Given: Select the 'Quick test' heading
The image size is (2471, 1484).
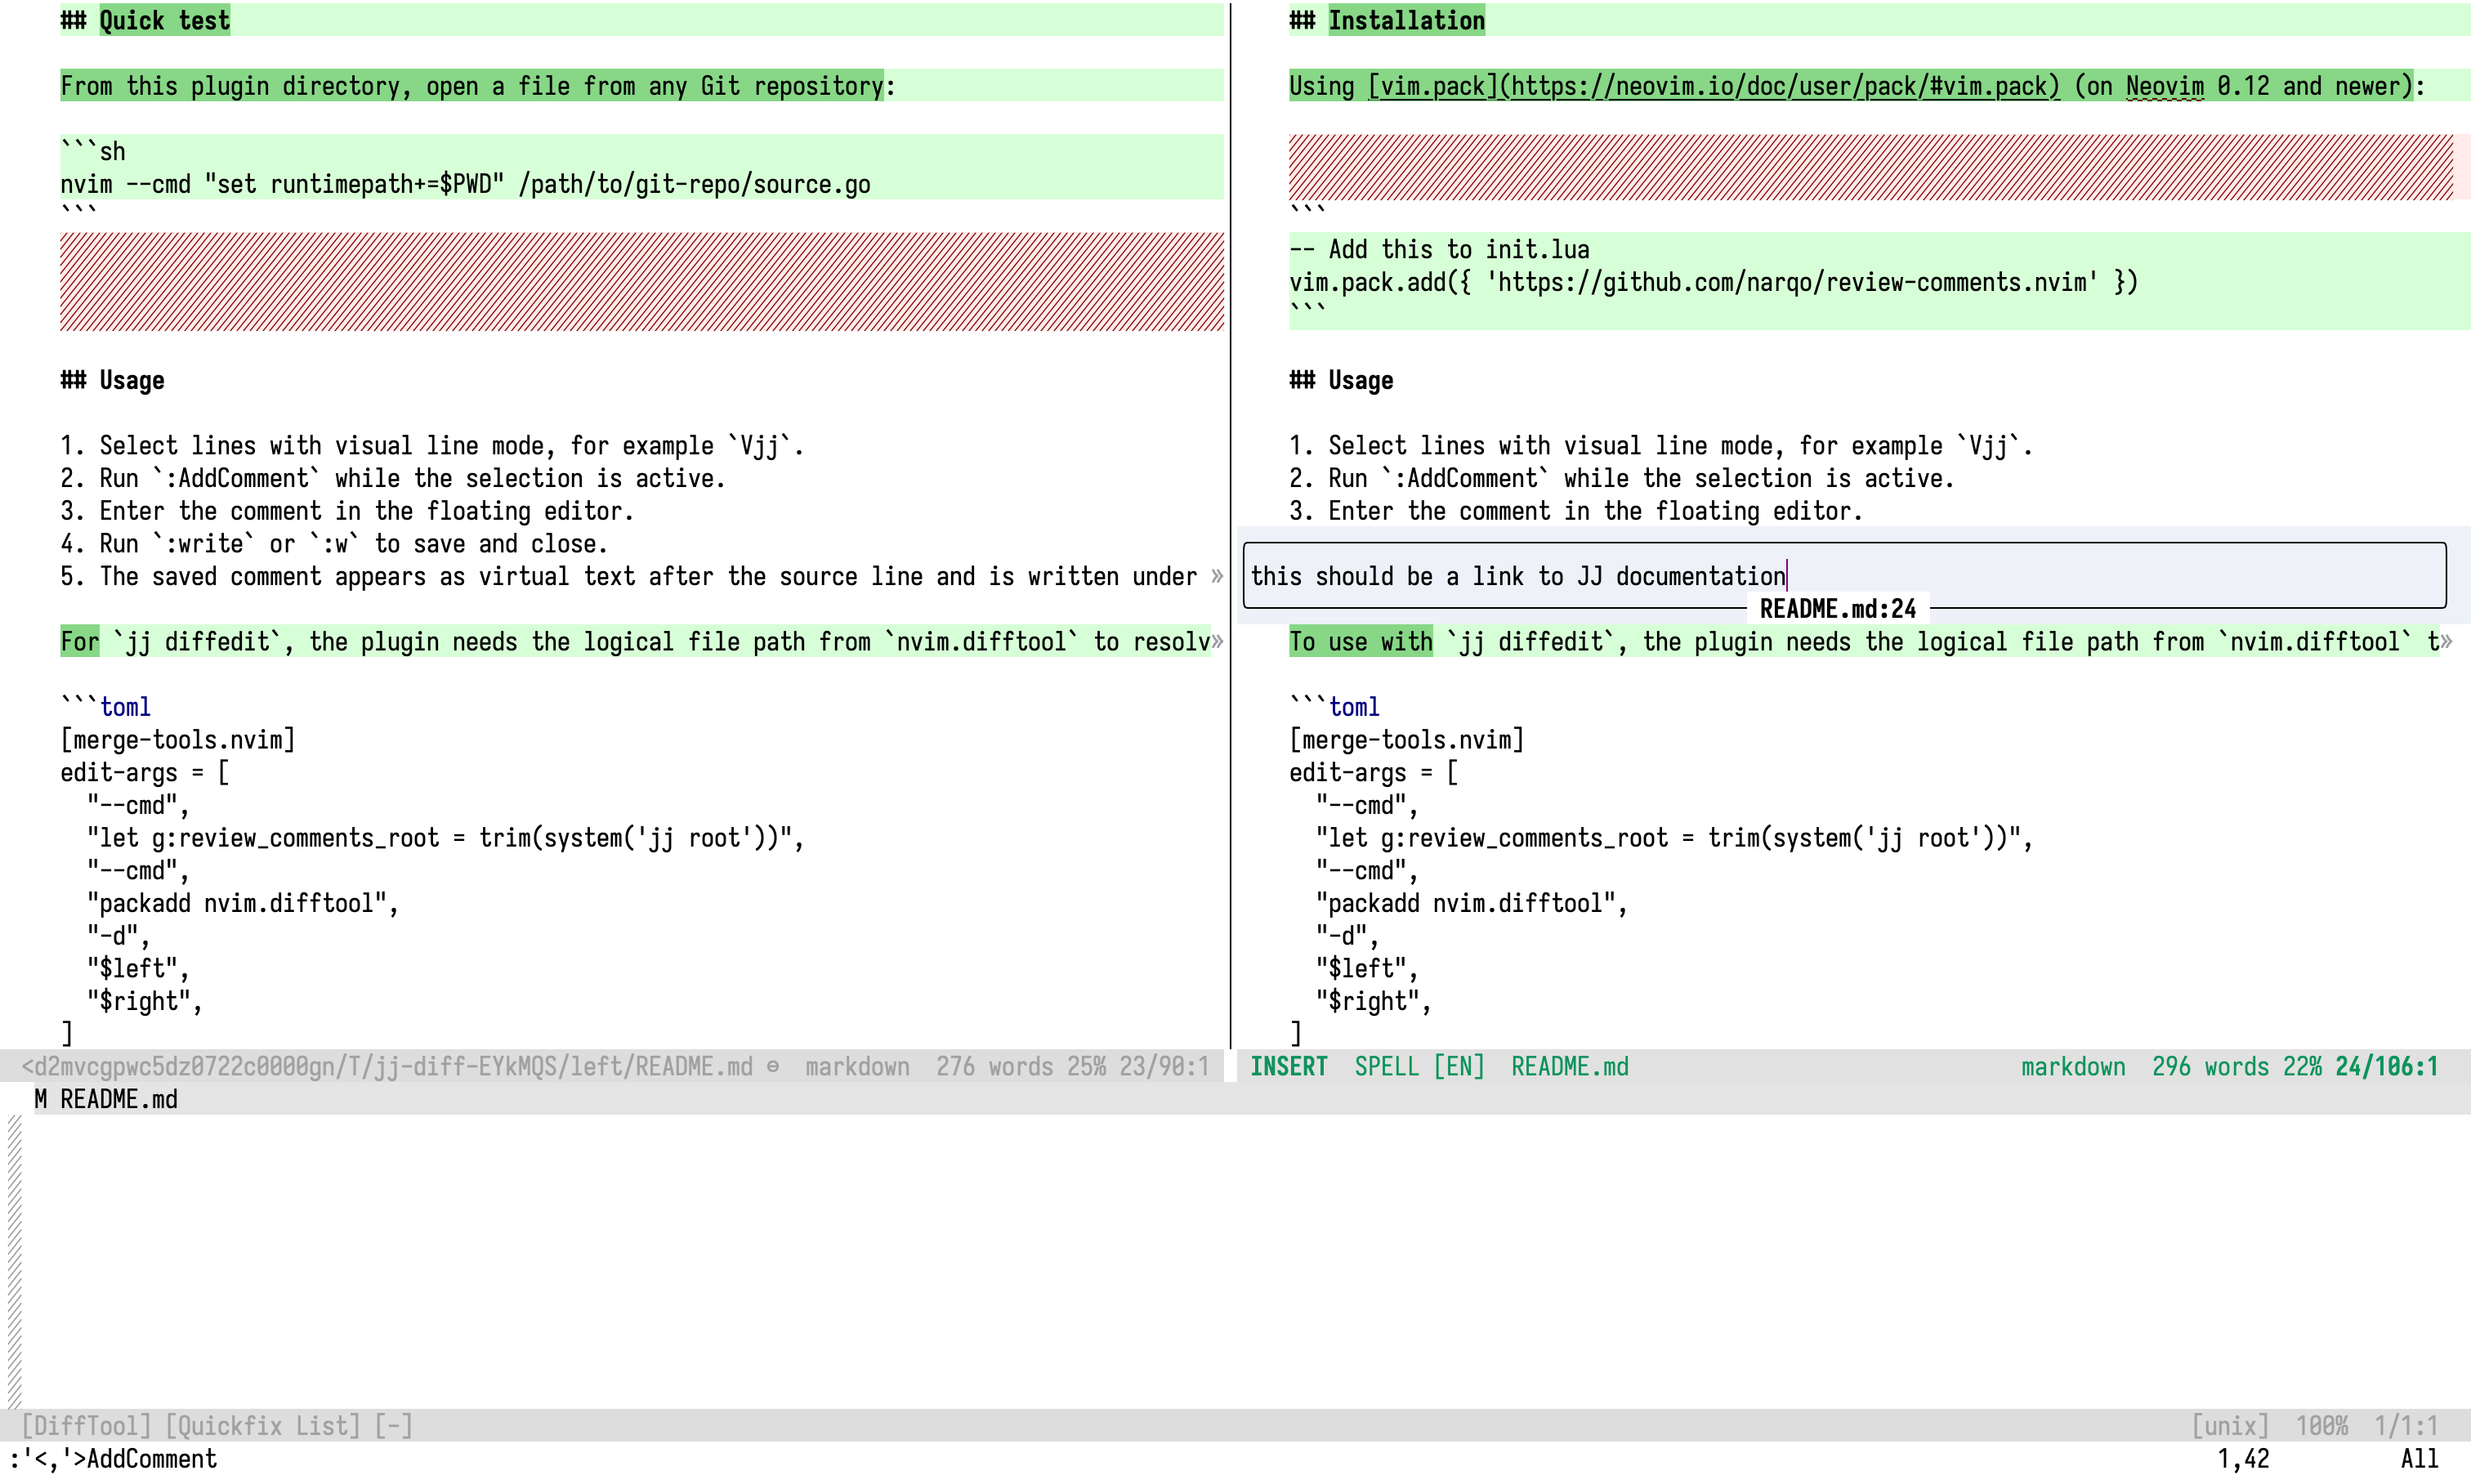Looking at the screenshot, I should pos(165,20).
